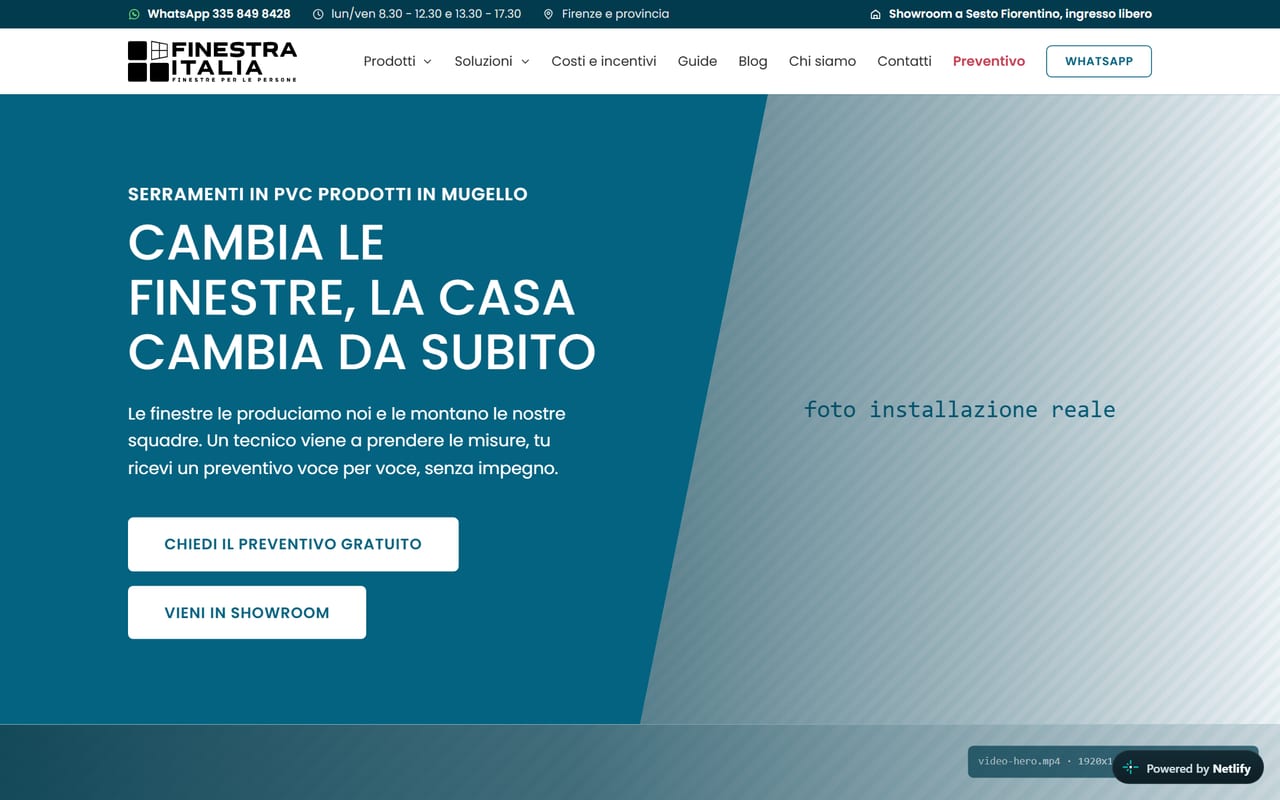Click Serramenti in PVC prodotti in Mugello
Viewport: 1280px width, 800px height.
pos(327,194)
